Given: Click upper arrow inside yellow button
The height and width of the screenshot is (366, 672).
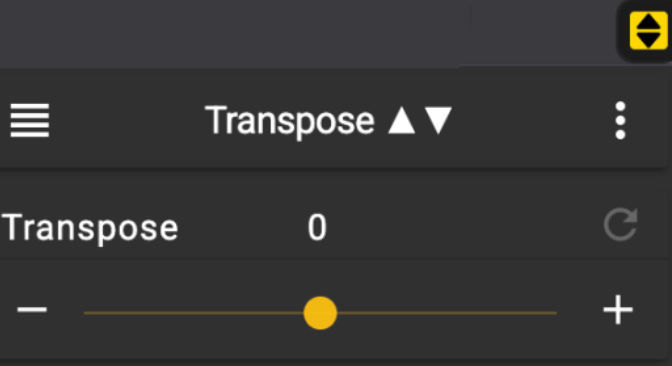Looking at the screenshot, I should (x=648, y=22).
